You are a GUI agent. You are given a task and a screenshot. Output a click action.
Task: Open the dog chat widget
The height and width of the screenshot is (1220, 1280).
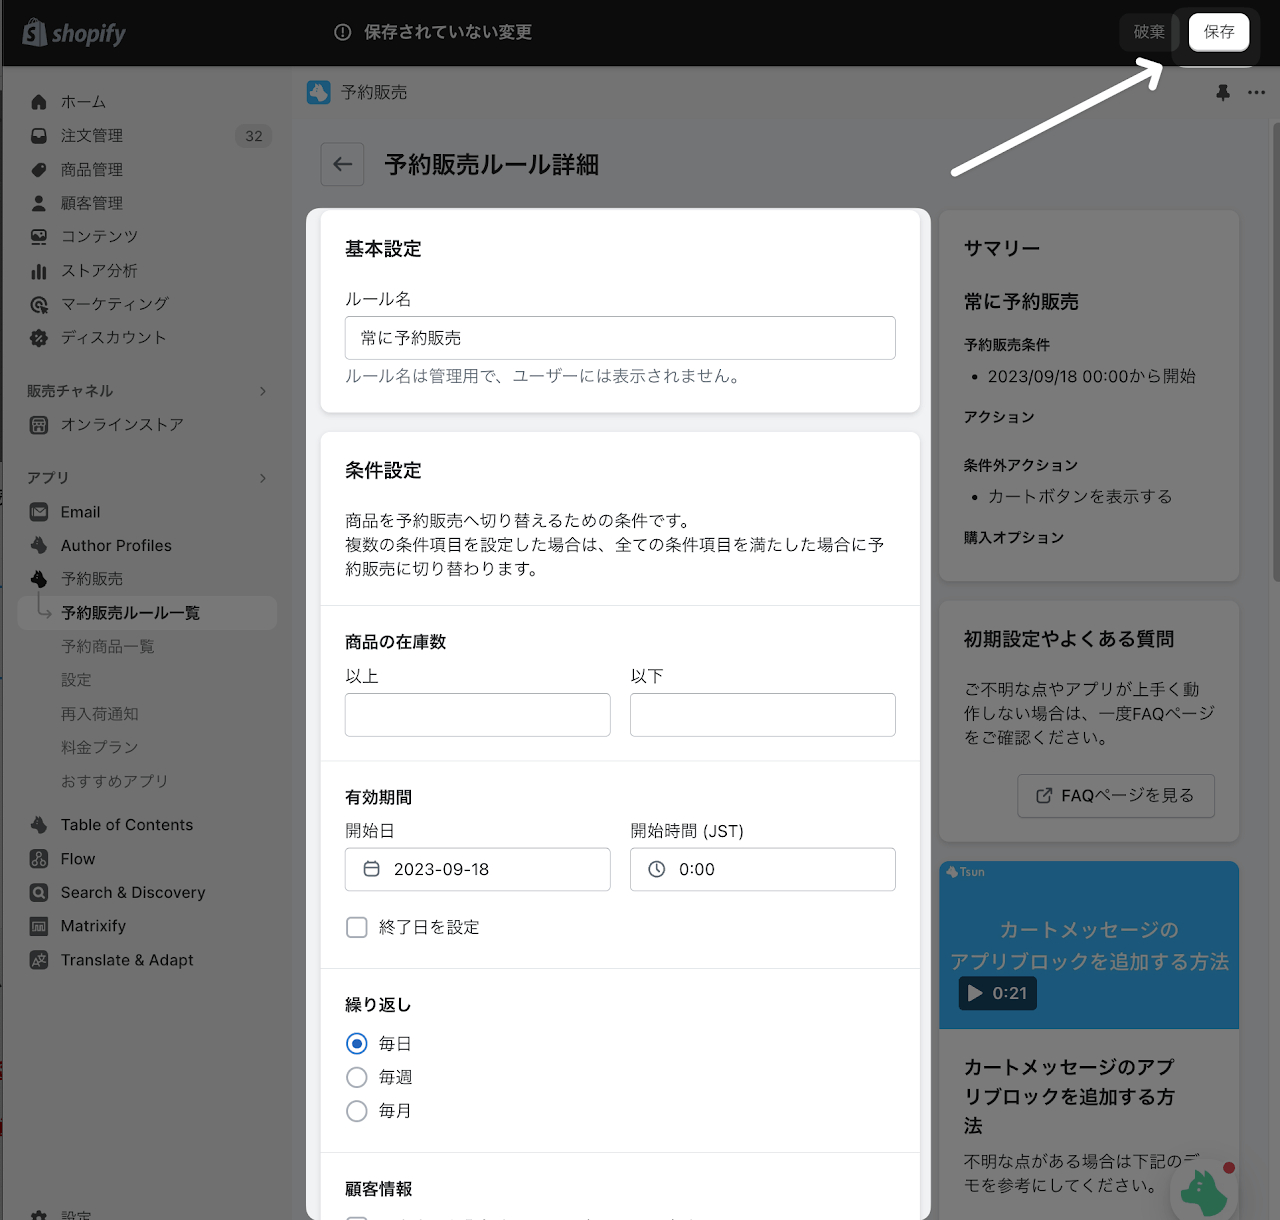click(x=1205, y=1190)
